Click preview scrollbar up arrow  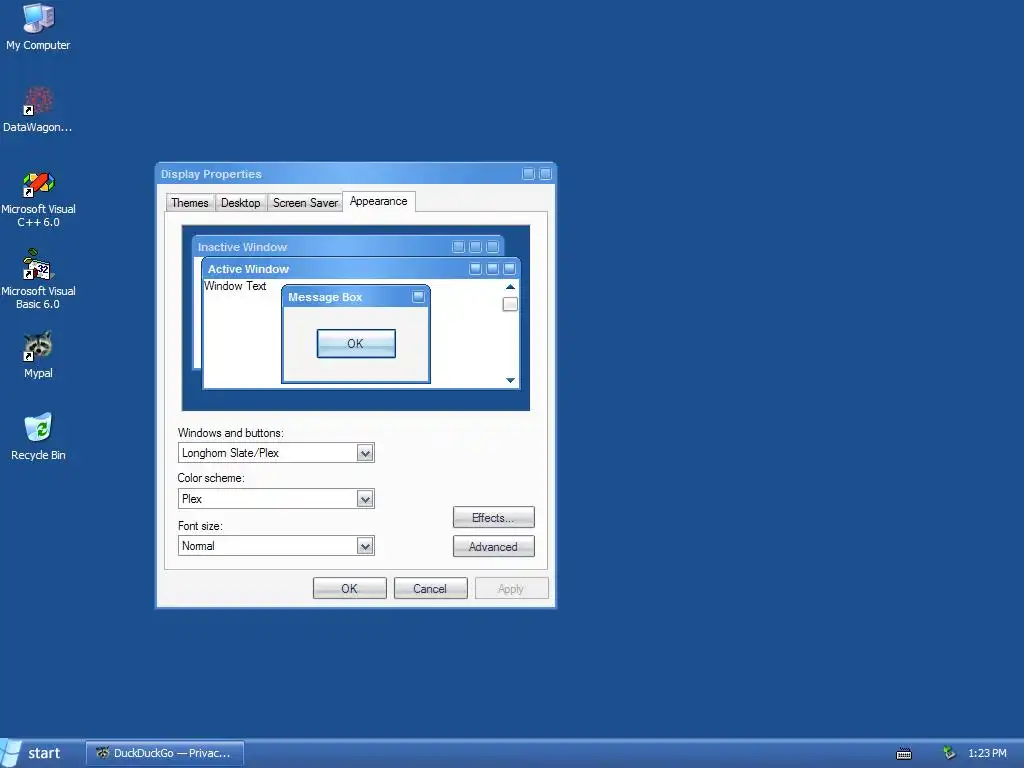(x=510, y=287)
